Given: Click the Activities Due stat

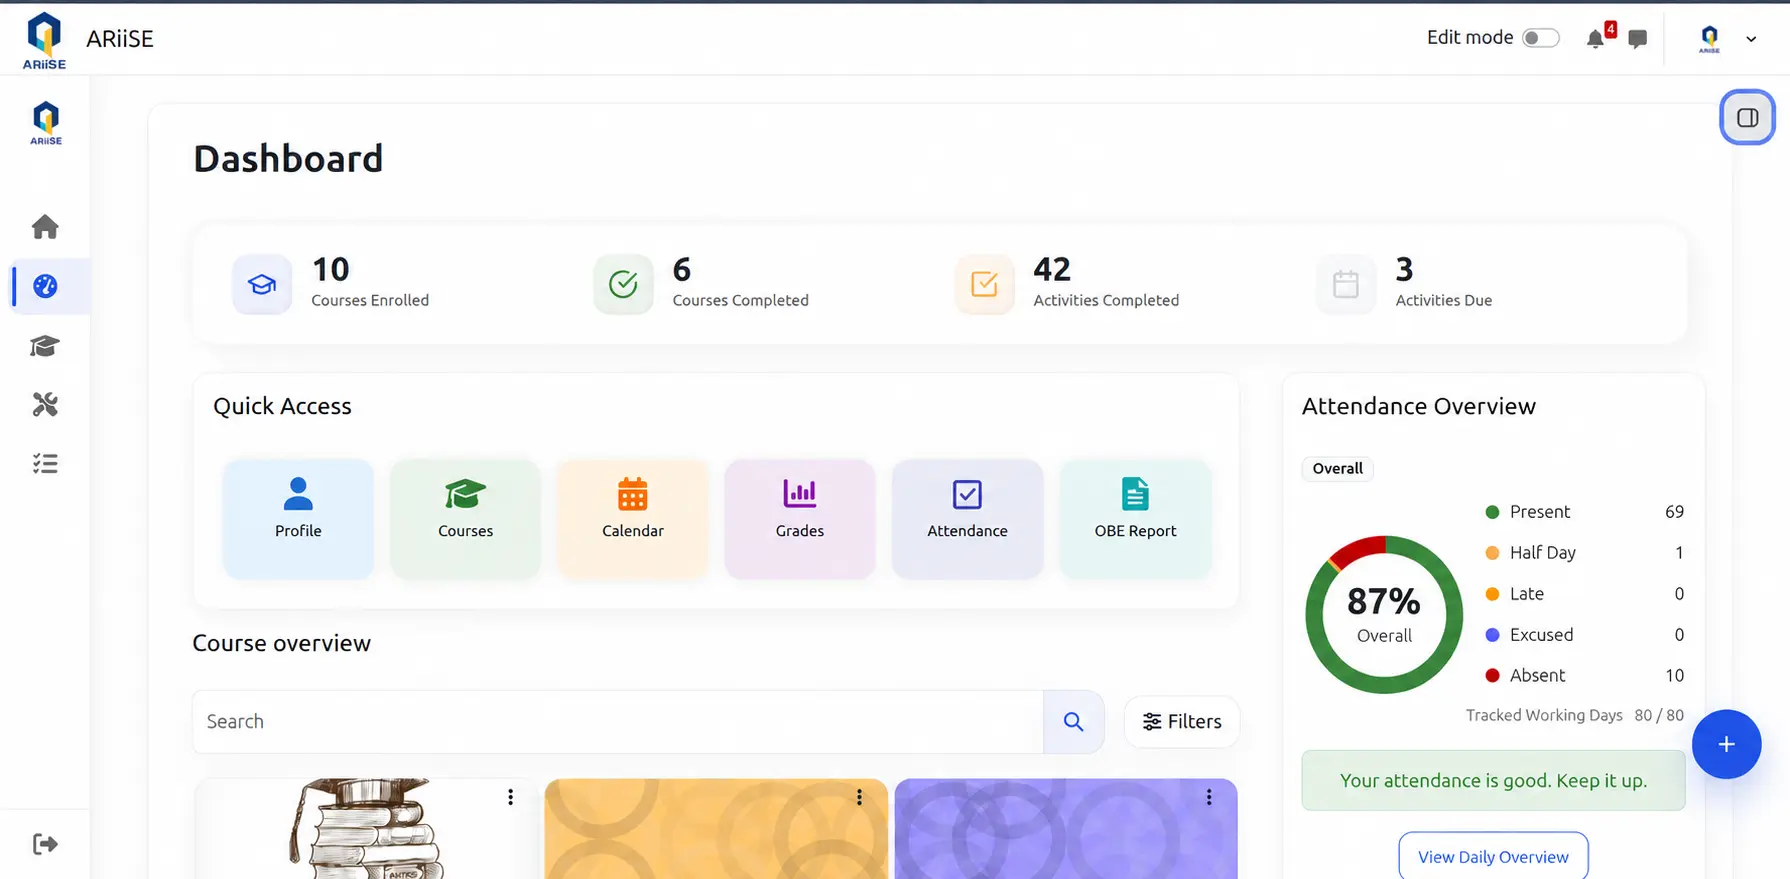Looking at the screenshot, I should coord(1405,283).
